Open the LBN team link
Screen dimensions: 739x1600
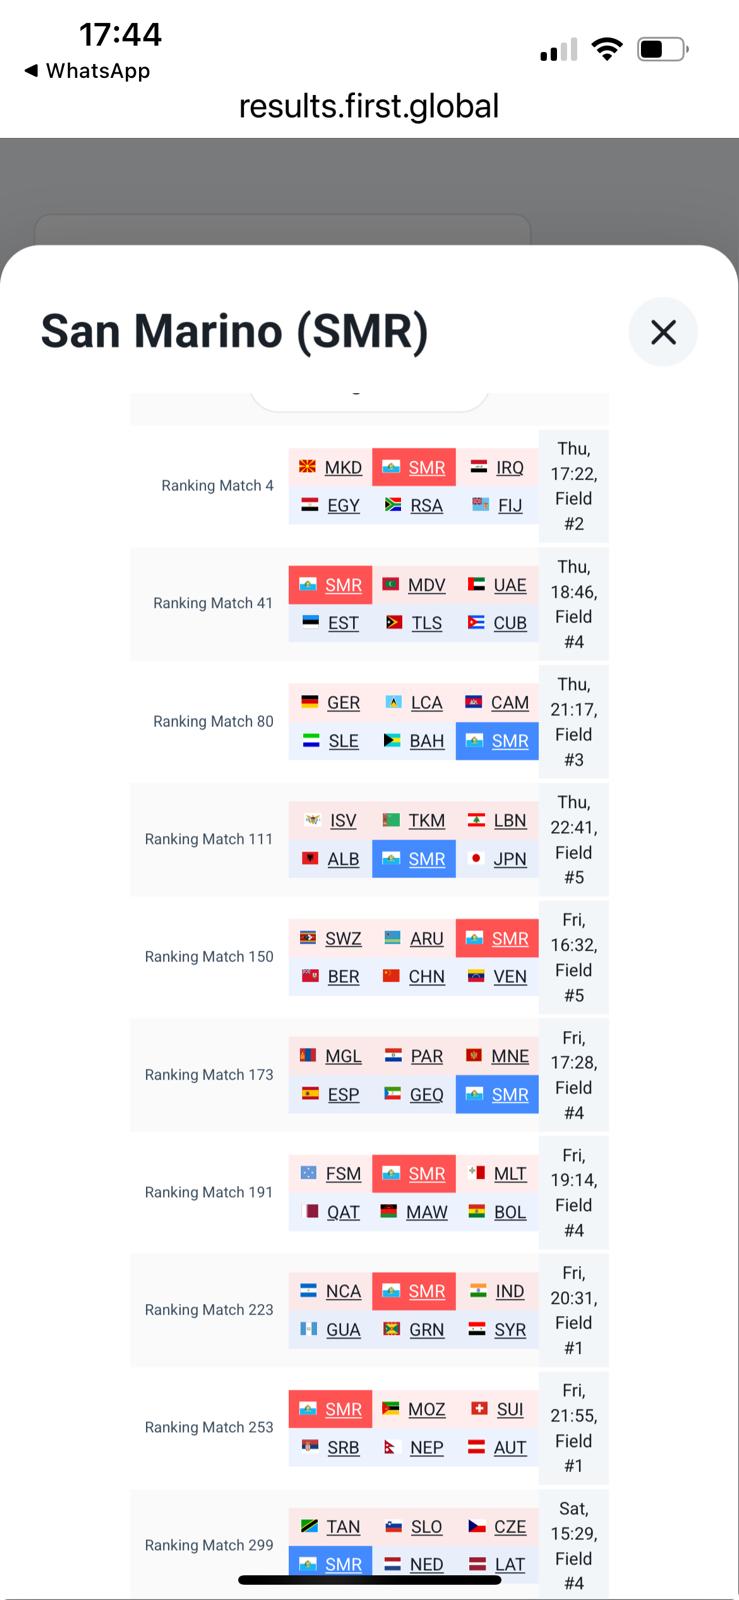click(x=510, y=821)
